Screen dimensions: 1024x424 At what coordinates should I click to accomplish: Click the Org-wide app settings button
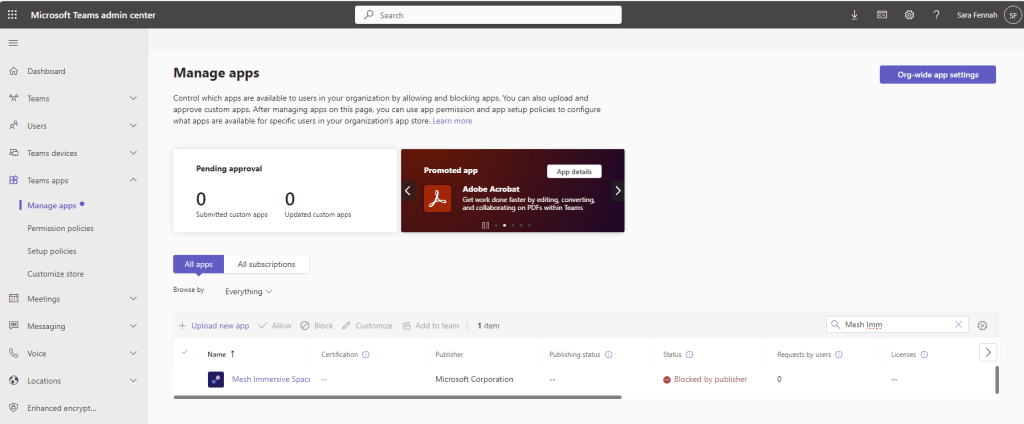click(x=937, y=75)
